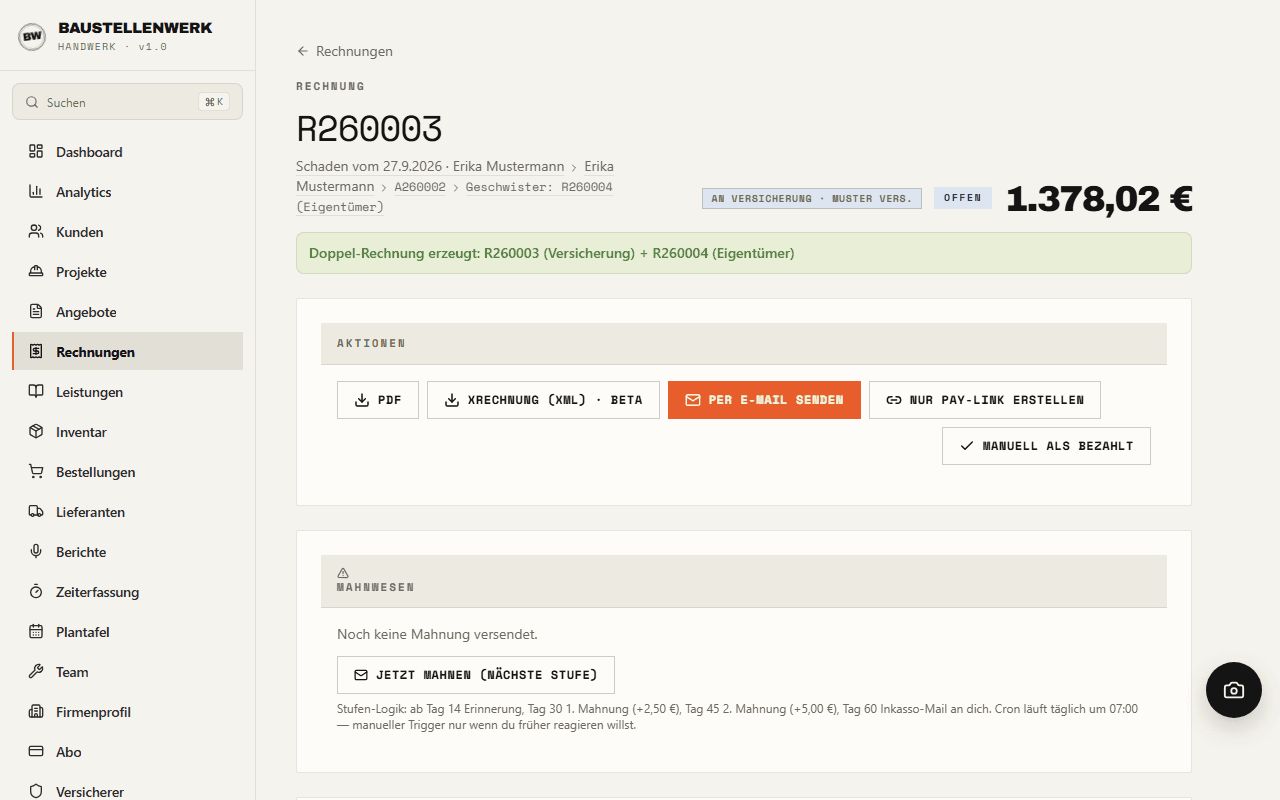Create only a Pay-Link
The image size is (1280, 800).
[985, 400]
